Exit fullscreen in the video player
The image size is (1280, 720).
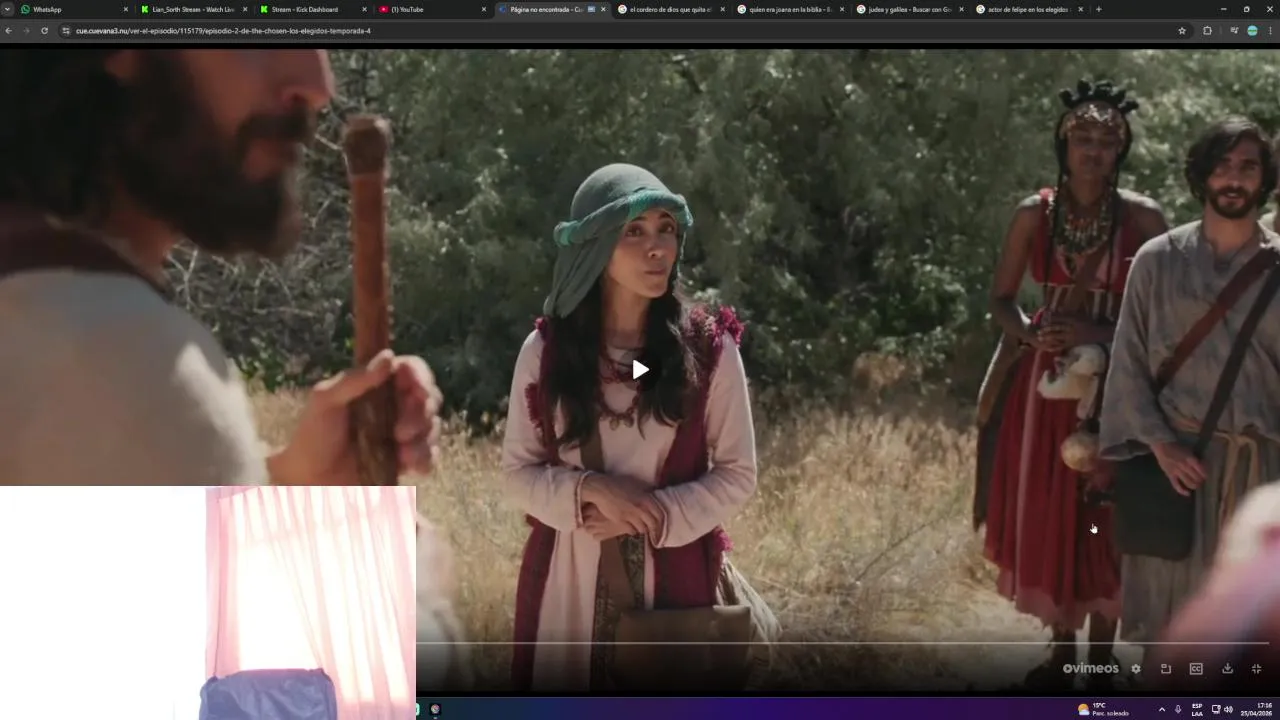tap(1257, 669)
